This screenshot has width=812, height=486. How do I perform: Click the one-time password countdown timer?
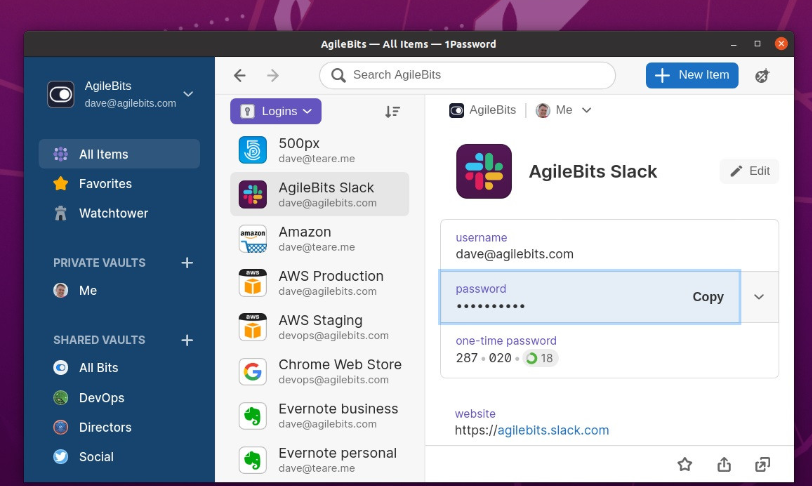click(x=540, y=358)
